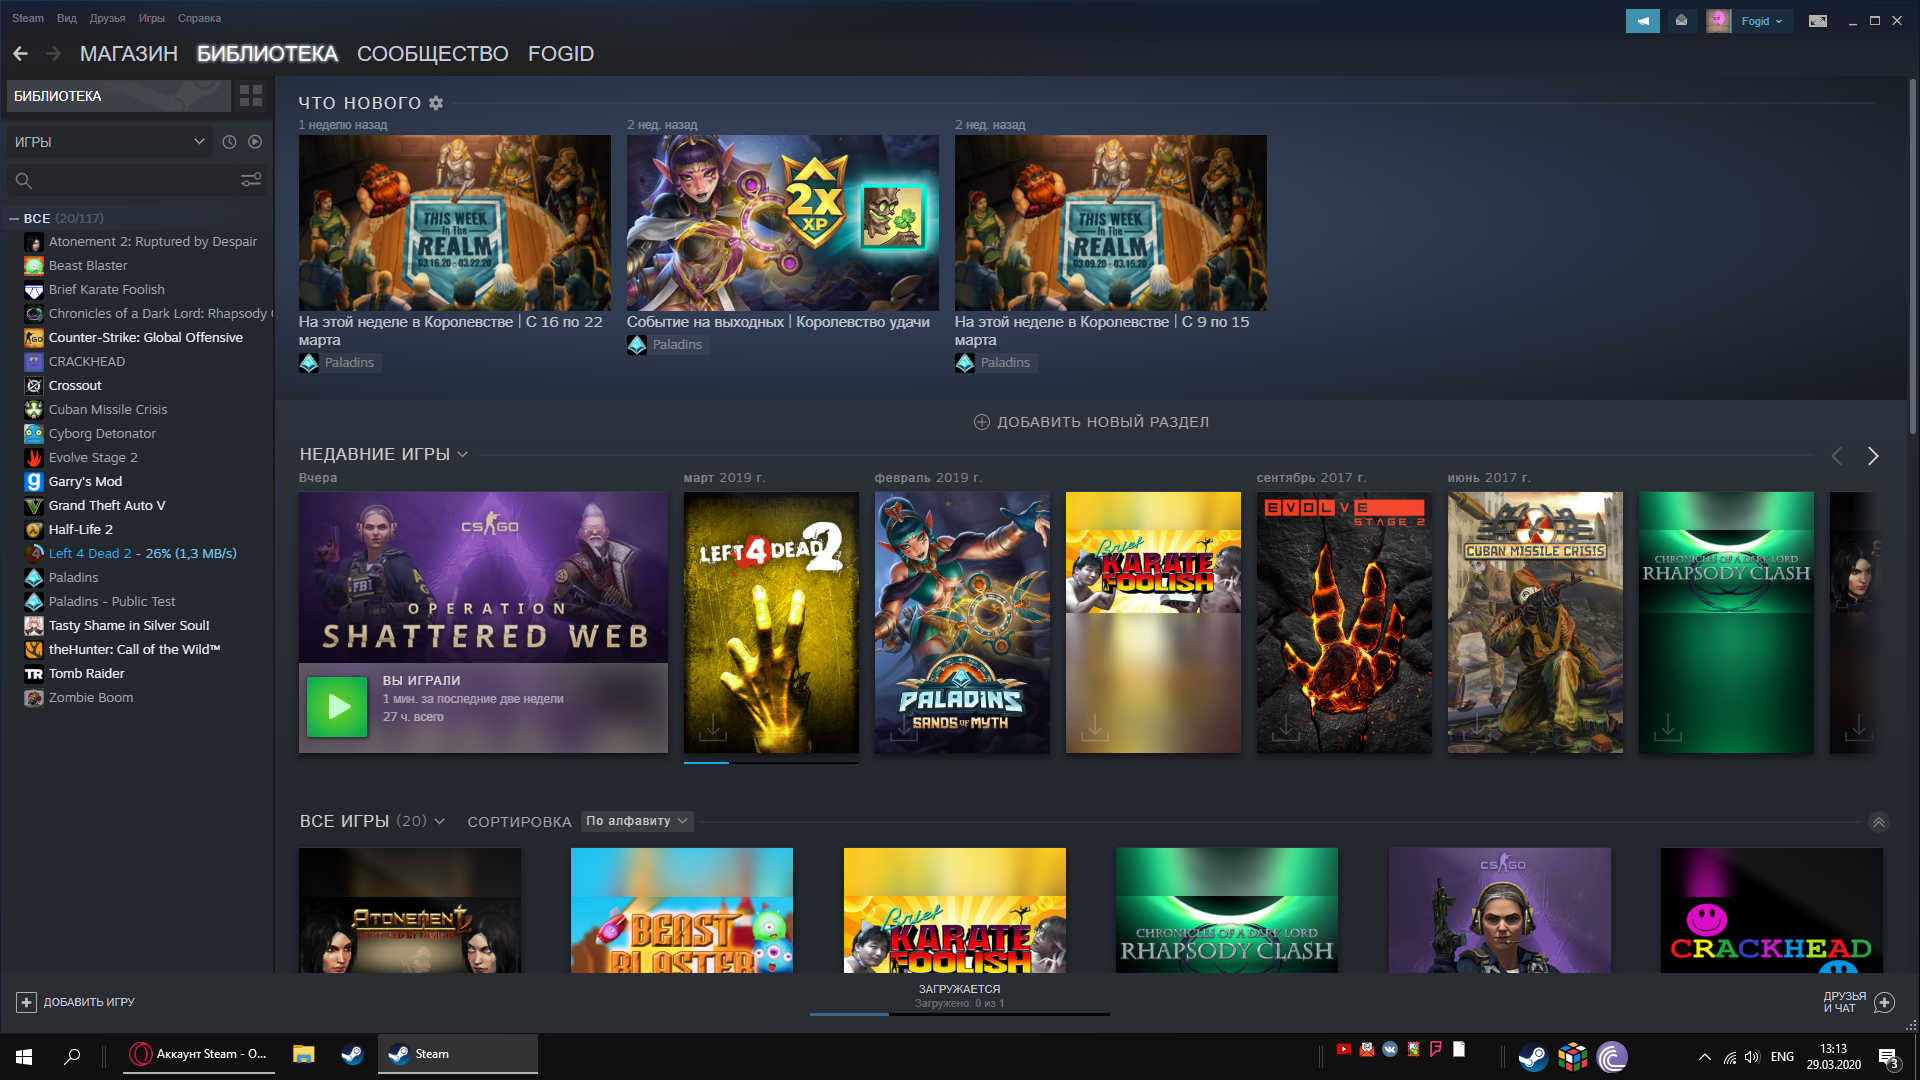Image resolution: width=1920 pixels, height=1080 pixels.
Task: Open Beast Blaster cover in all games
Action: [x=682, y=910]
